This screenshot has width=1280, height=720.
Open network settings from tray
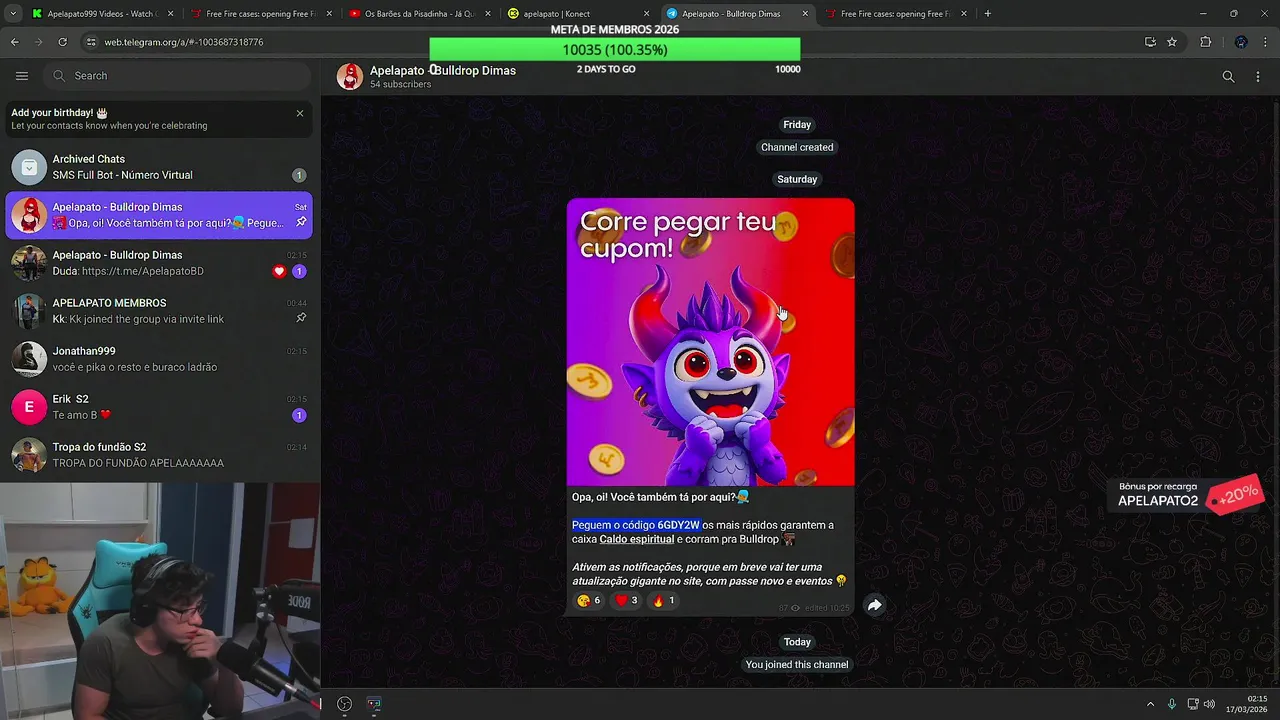(1193, 704)
